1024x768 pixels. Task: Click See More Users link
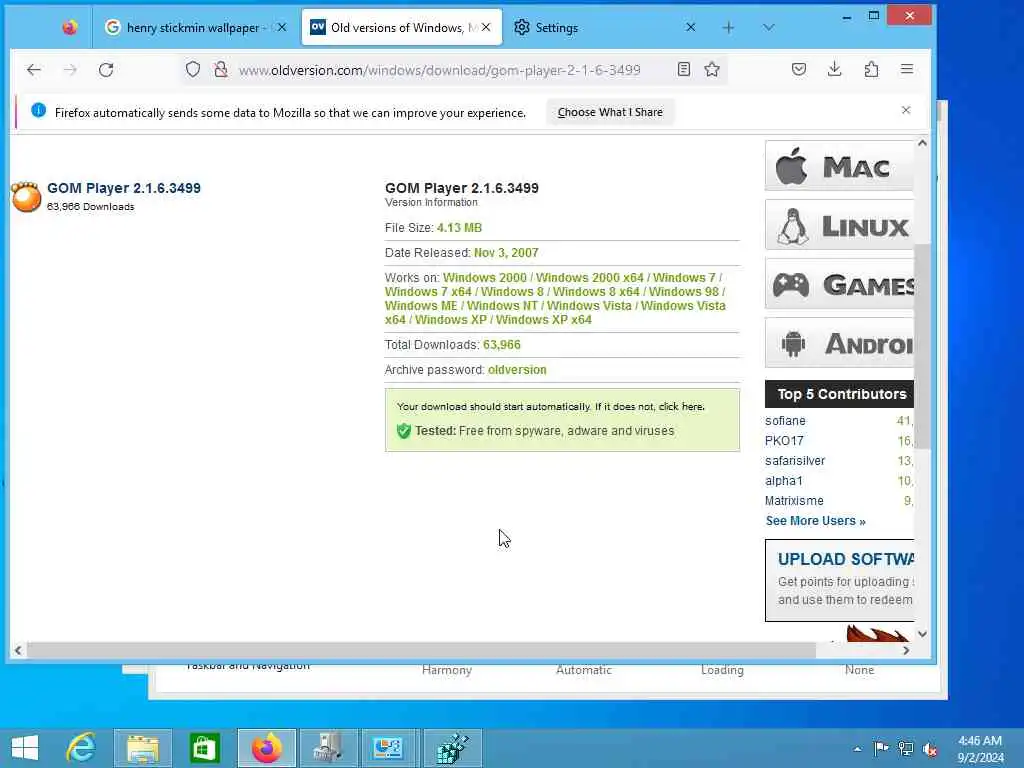tap(816, 521)
